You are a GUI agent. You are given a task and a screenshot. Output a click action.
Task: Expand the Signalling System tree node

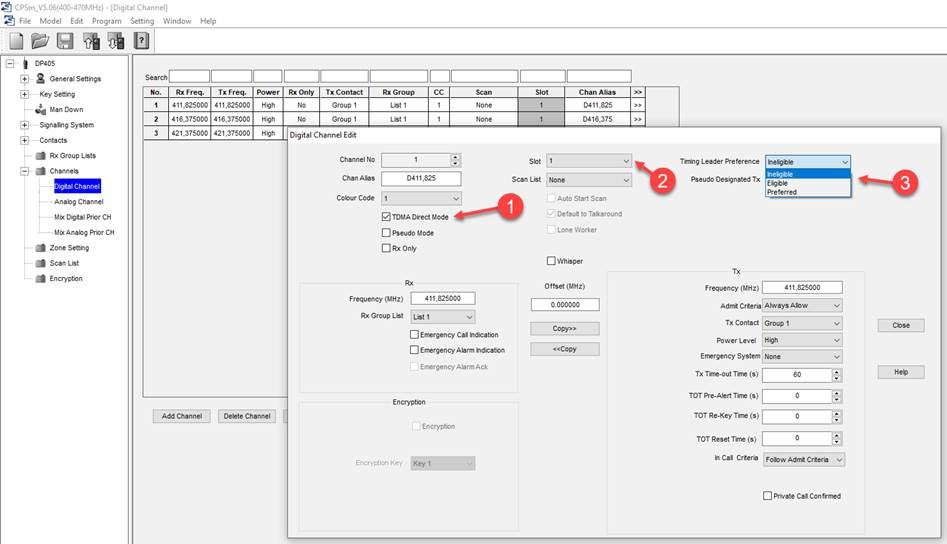[x=24, y=125]
